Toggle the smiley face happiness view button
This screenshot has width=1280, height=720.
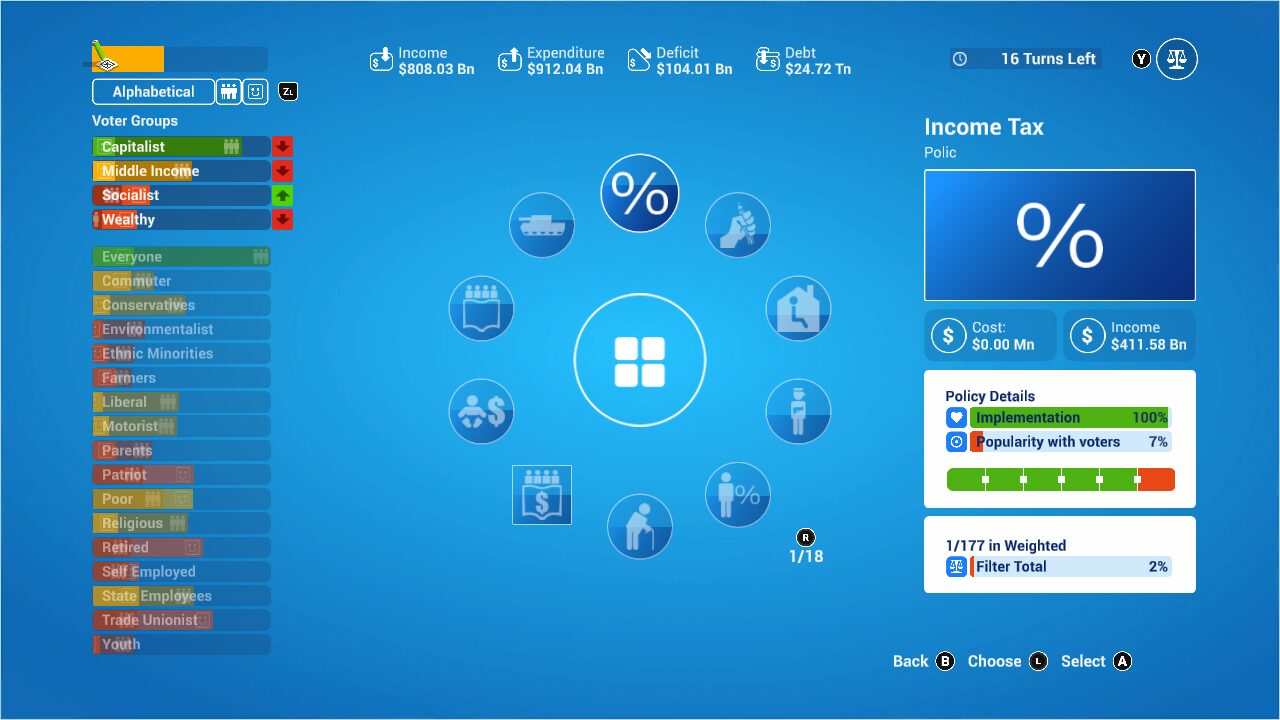tap(255, 92)
